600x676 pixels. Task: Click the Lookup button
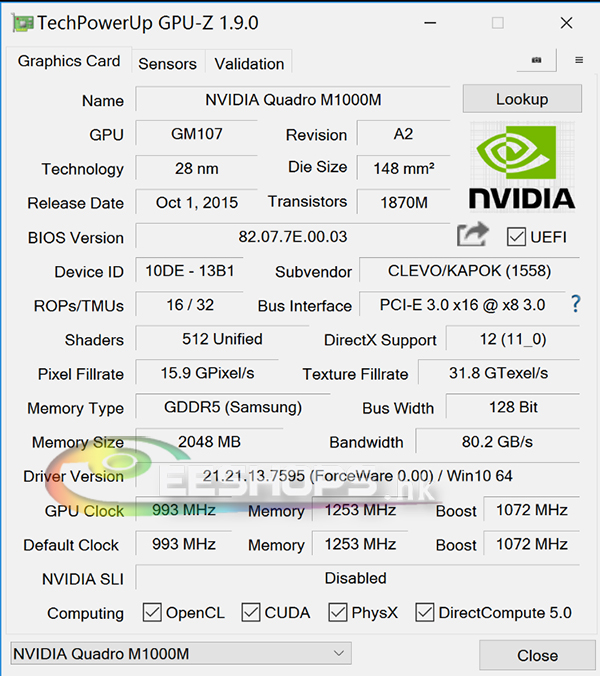(x=522, y=99)
